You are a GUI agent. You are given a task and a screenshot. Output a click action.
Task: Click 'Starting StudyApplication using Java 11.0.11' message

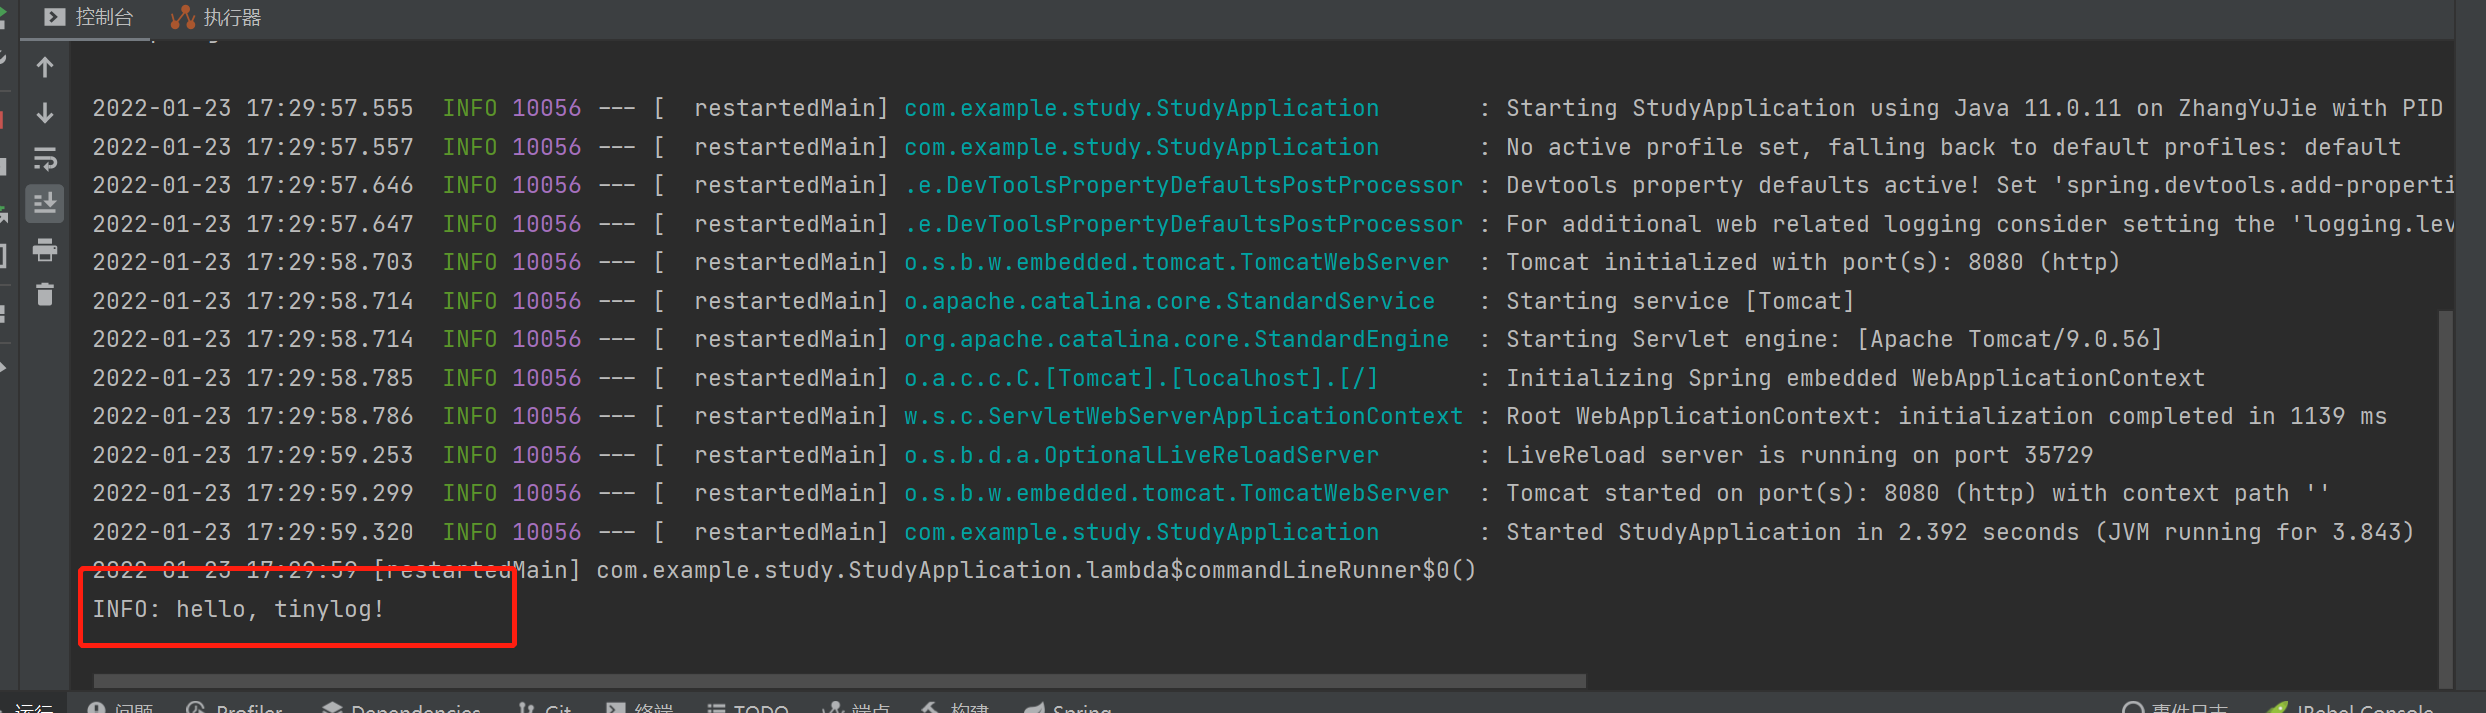[1974, 108]
